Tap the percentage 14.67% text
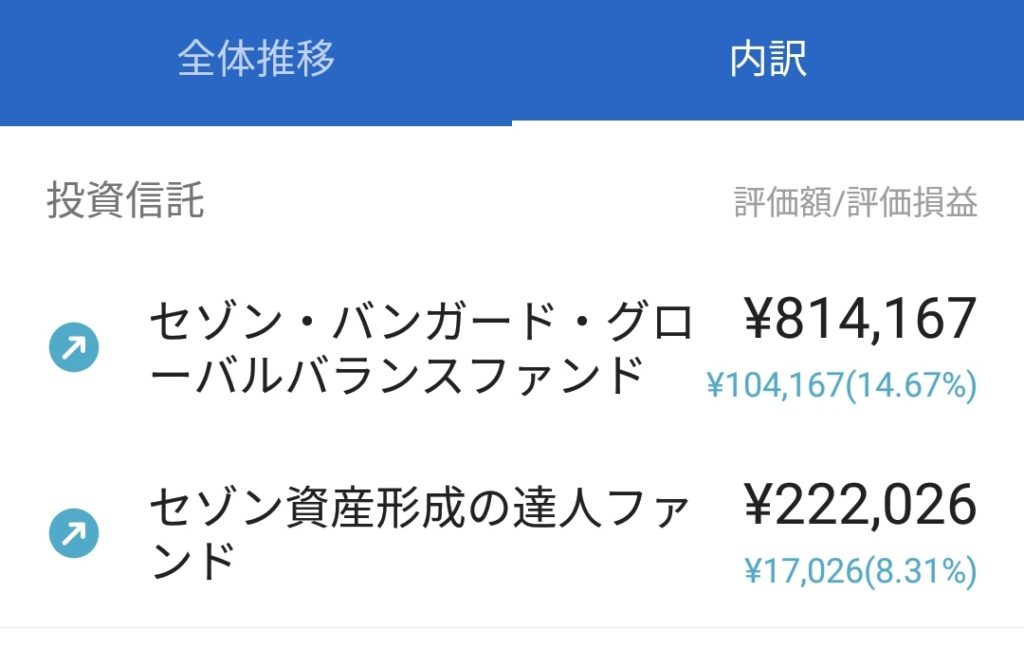 [911, 385]
